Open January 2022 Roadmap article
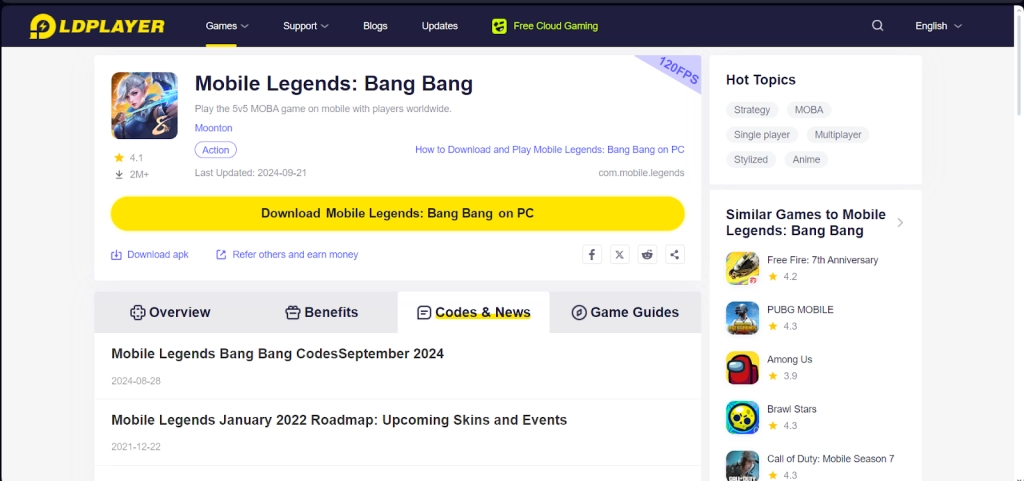 (339, 420)
